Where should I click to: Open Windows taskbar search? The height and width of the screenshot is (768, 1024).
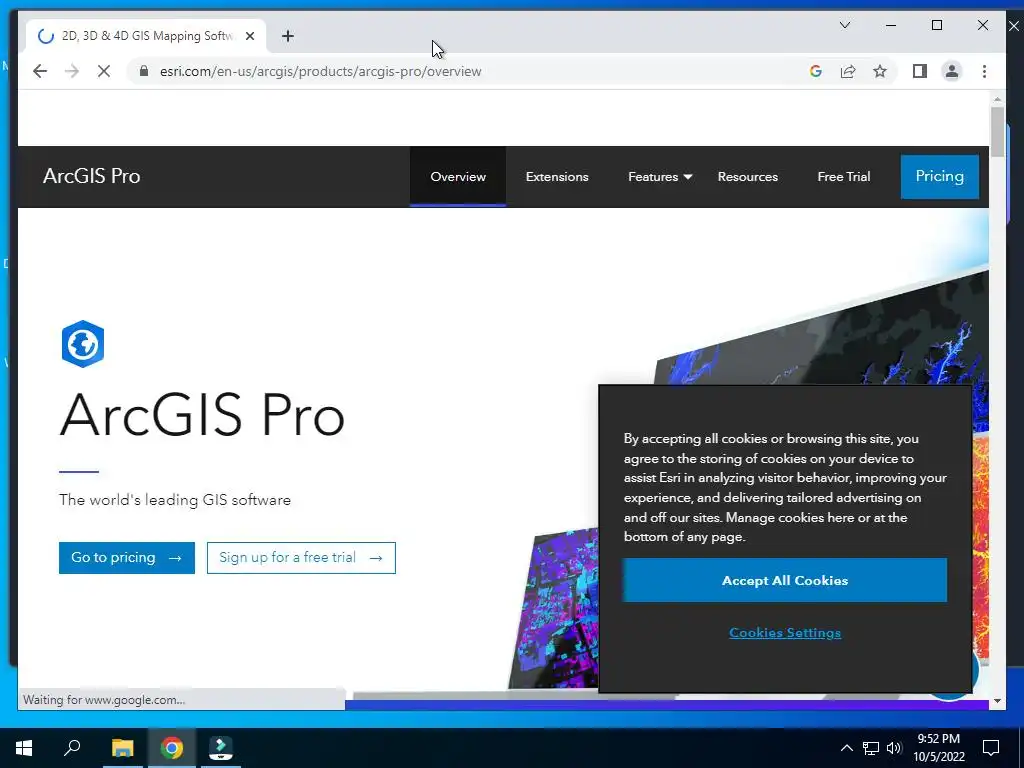coord(72,748)
